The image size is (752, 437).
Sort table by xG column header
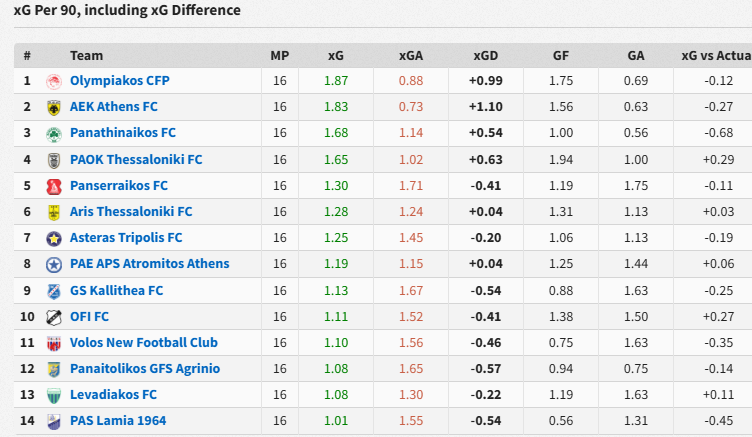click(x=336, y=56)
